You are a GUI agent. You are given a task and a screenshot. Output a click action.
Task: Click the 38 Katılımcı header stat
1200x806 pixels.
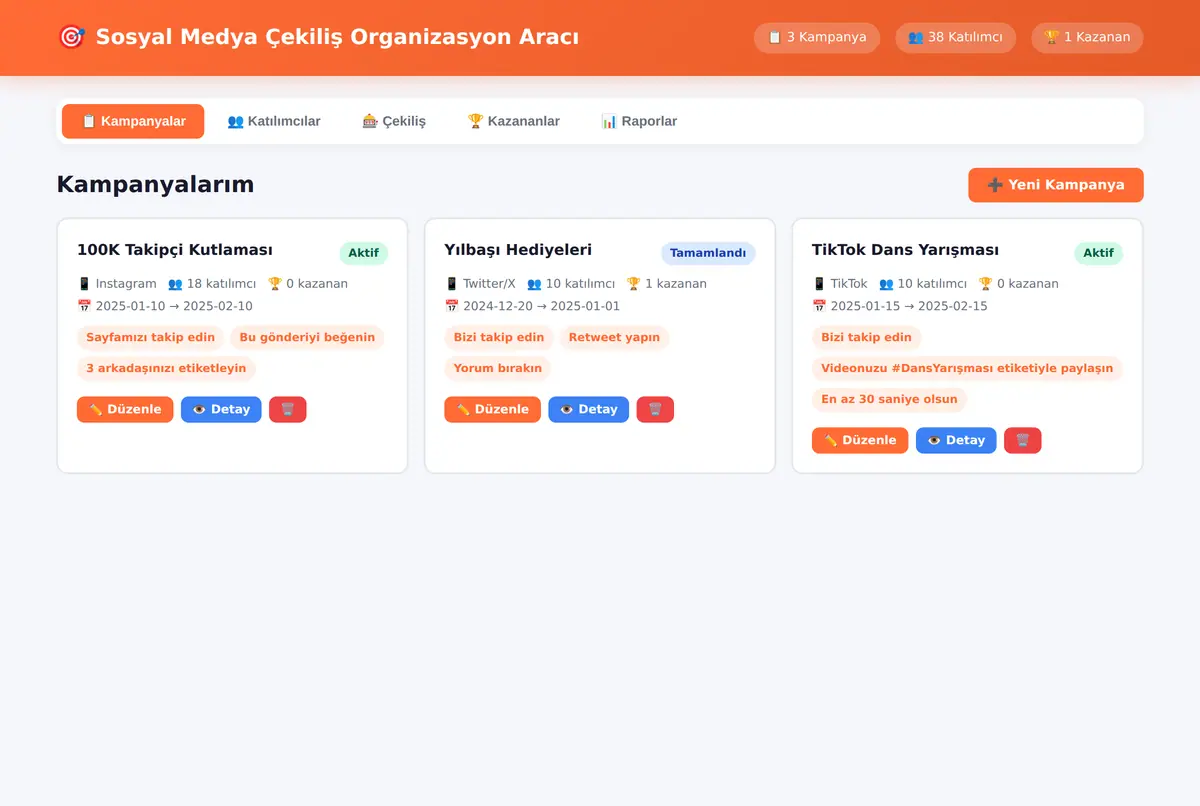pos(955,37)
